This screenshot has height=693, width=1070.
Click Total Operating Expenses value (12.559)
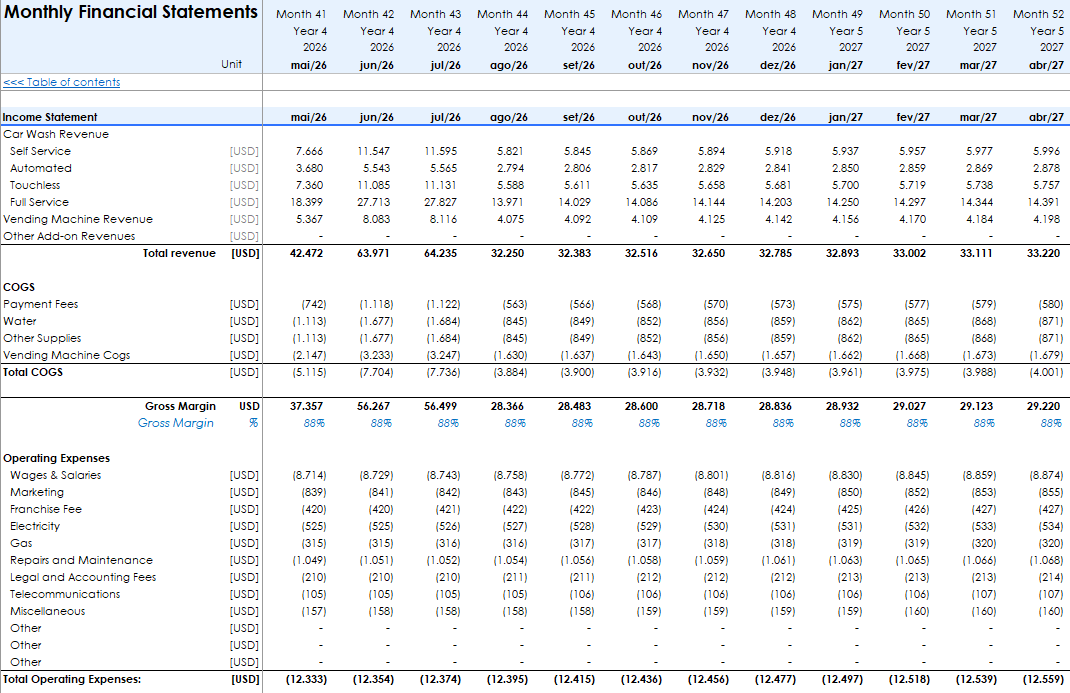pos(1042,679)
